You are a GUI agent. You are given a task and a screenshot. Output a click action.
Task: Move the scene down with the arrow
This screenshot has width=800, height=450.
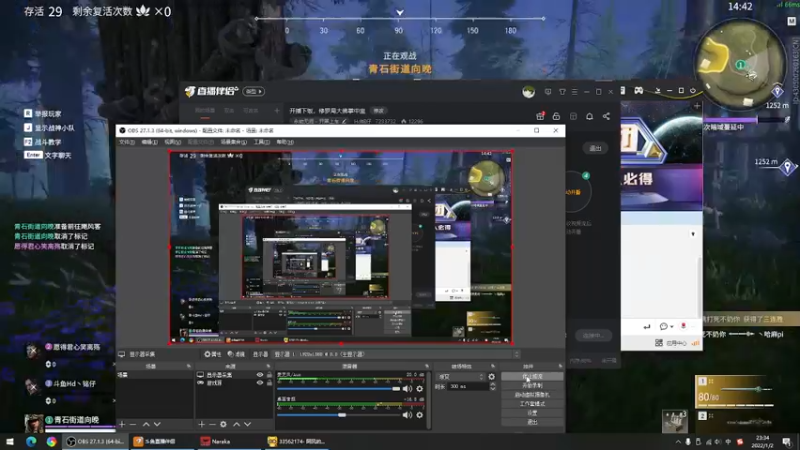[x=157, y=424]
